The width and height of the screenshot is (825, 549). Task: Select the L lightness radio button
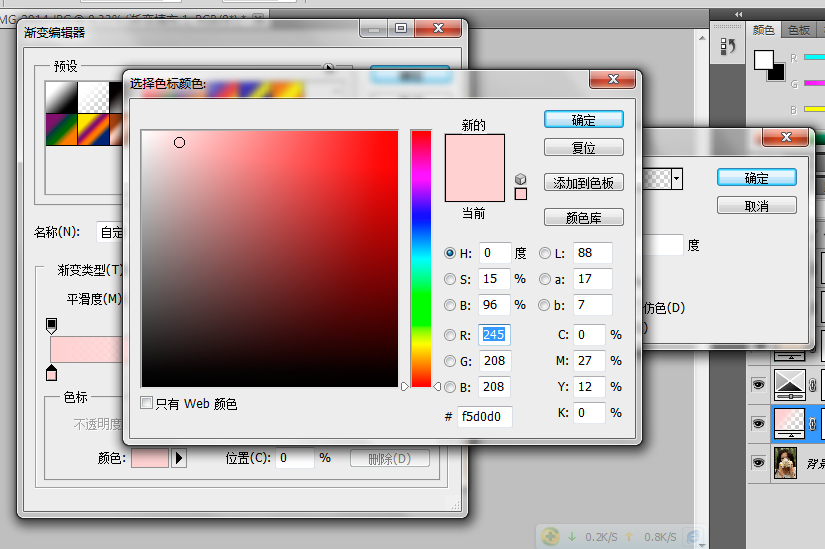point(545,253)
